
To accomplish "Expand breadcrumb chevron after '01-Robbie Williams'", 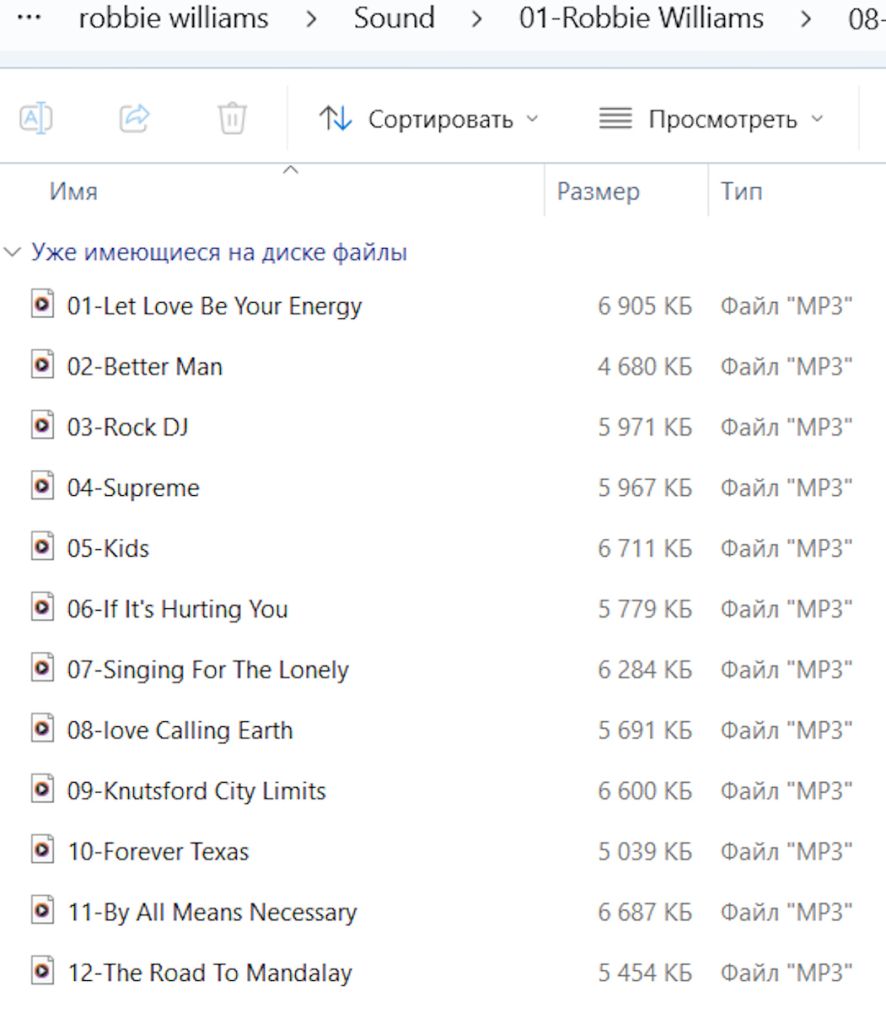I will point(806,19).
